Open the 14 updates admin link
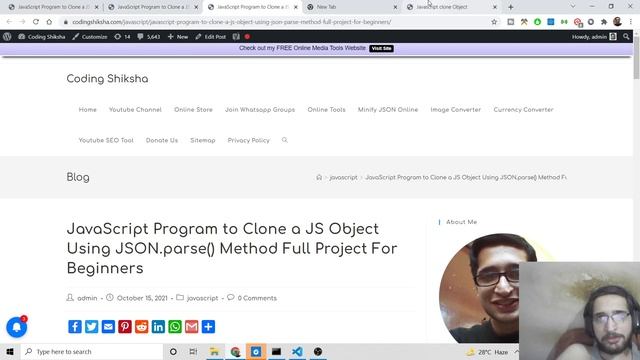Viewport: 640px width, 360px height. [122, 36]
